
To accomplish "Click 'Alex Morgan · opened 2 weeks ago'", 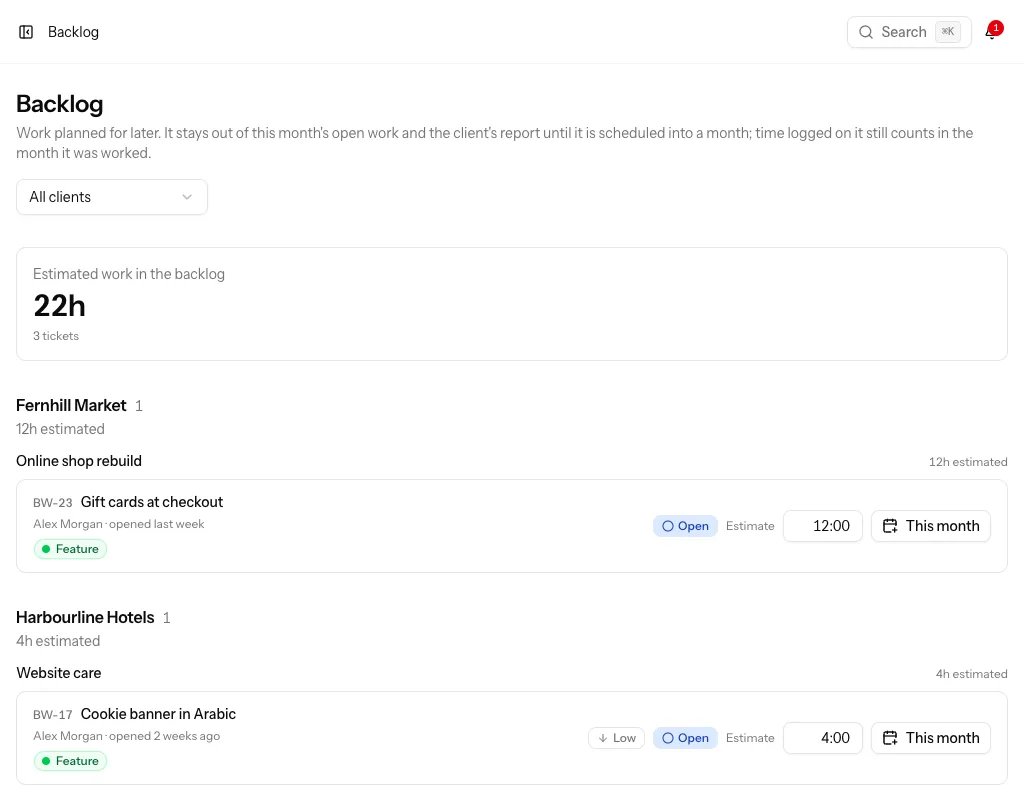I will pyautogui.click(x=127, y=735).
